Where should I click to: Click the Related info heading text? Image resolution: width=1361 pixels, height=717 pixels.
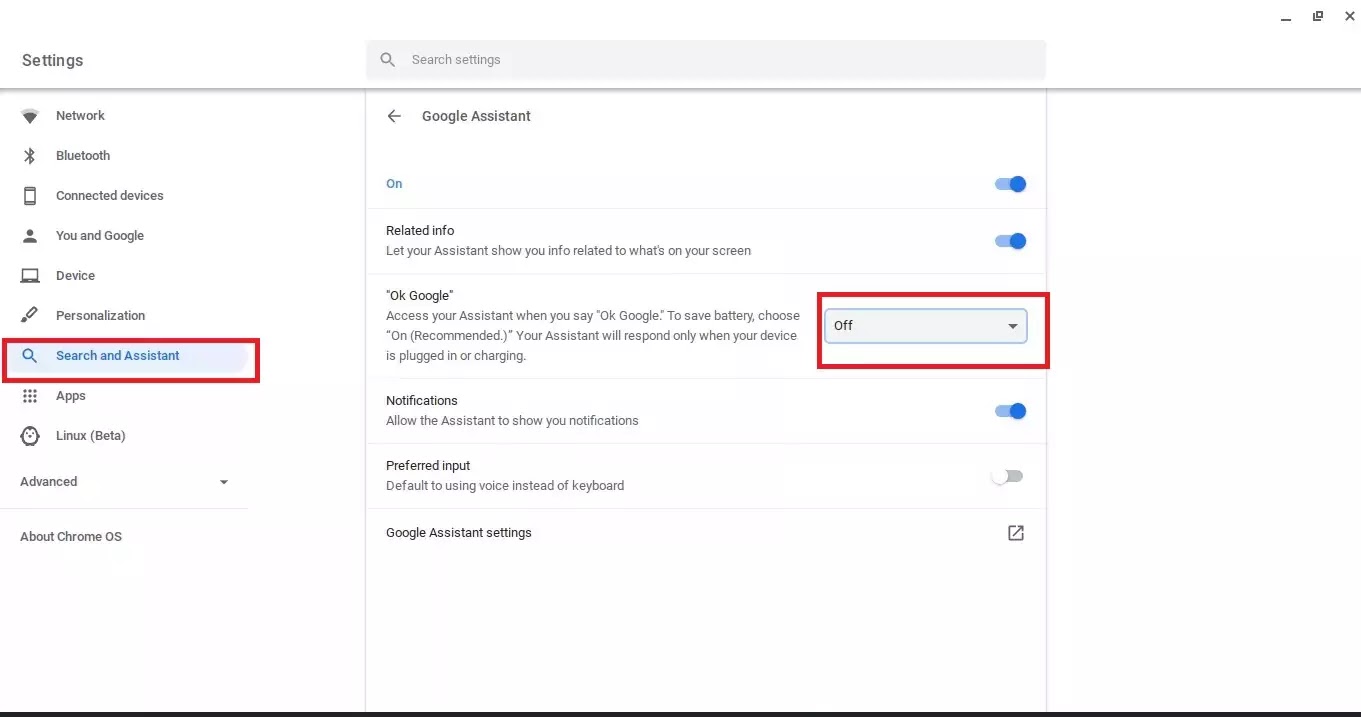pyautogui.click(x=420, y=231)
